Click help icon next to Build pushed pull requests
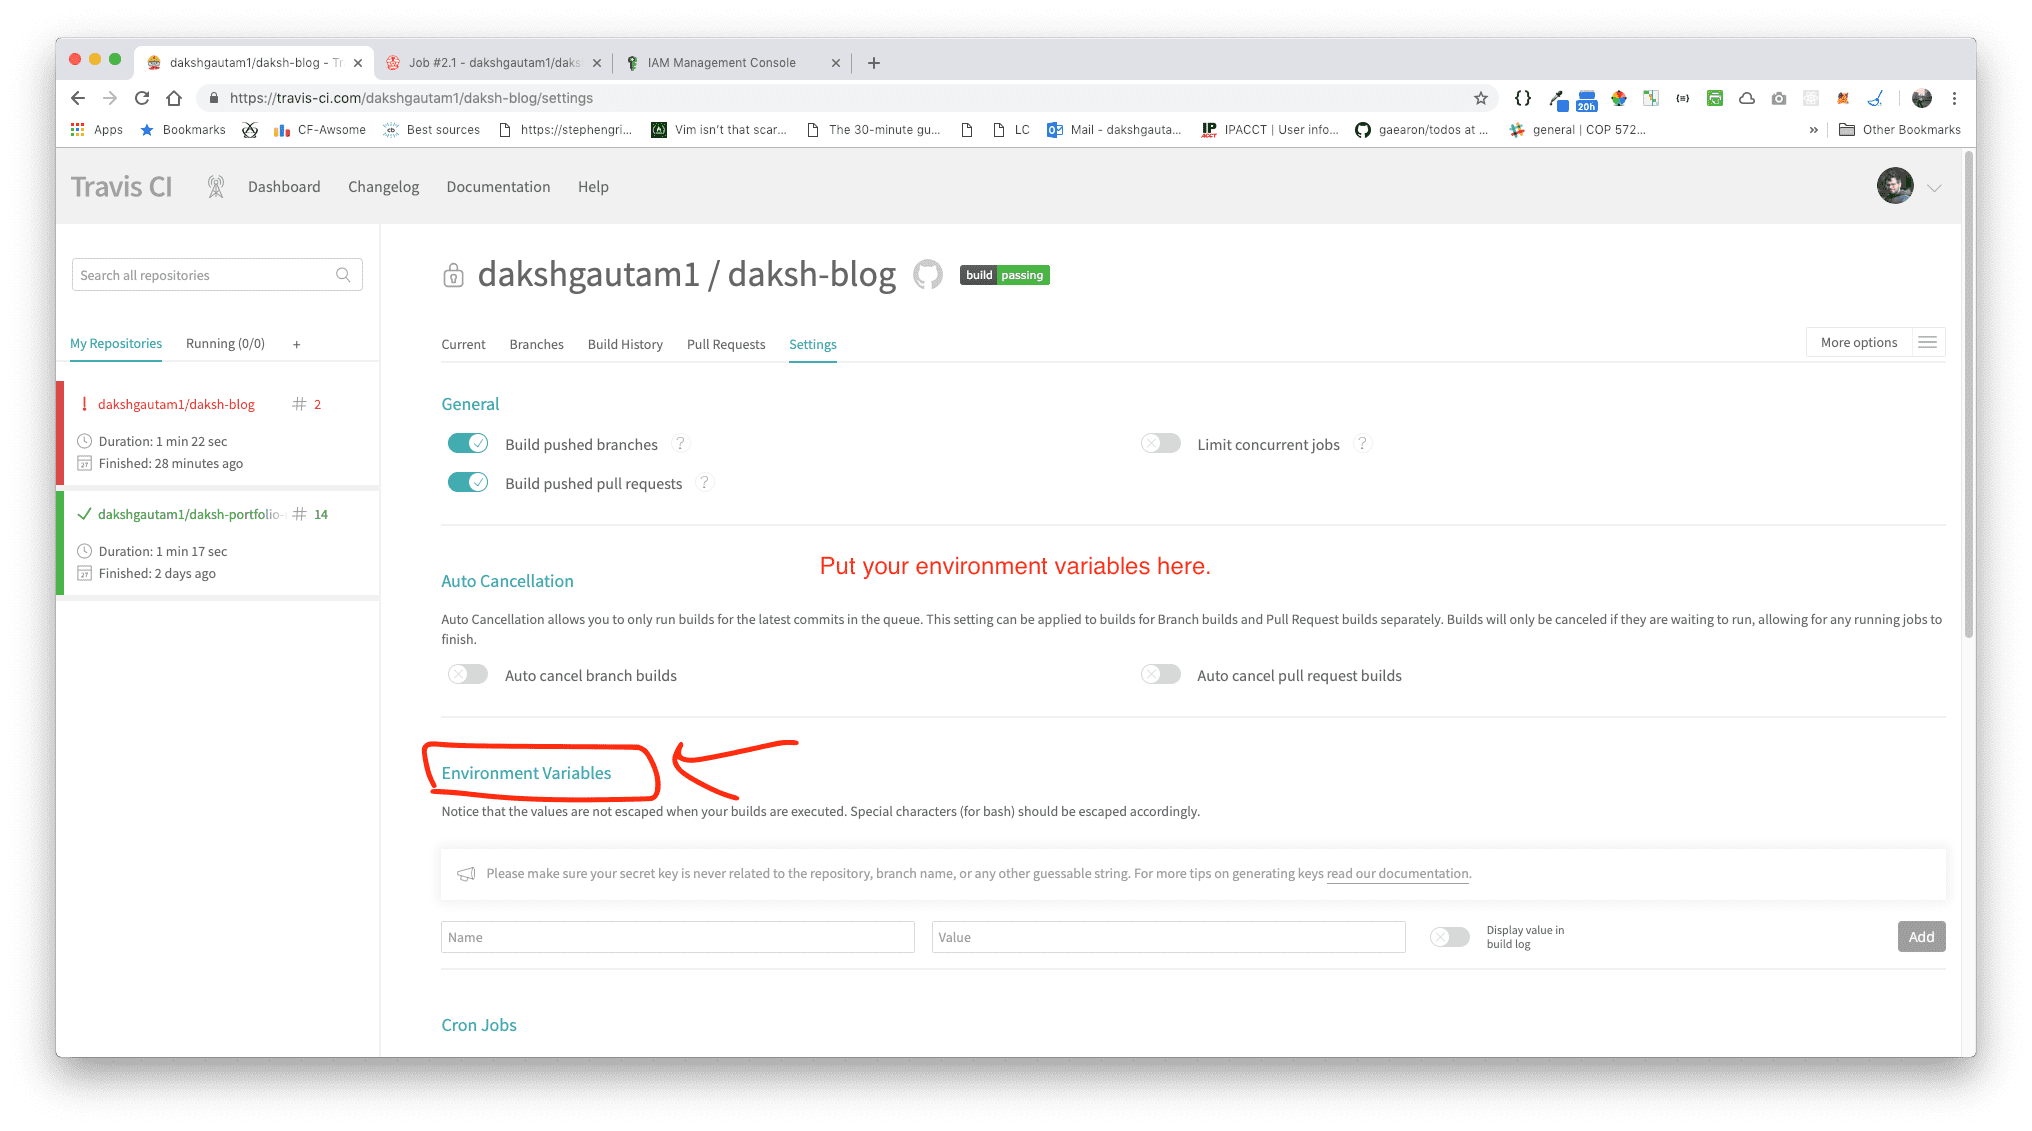The image size is (2032, 1131). click(x=705, y=483)
